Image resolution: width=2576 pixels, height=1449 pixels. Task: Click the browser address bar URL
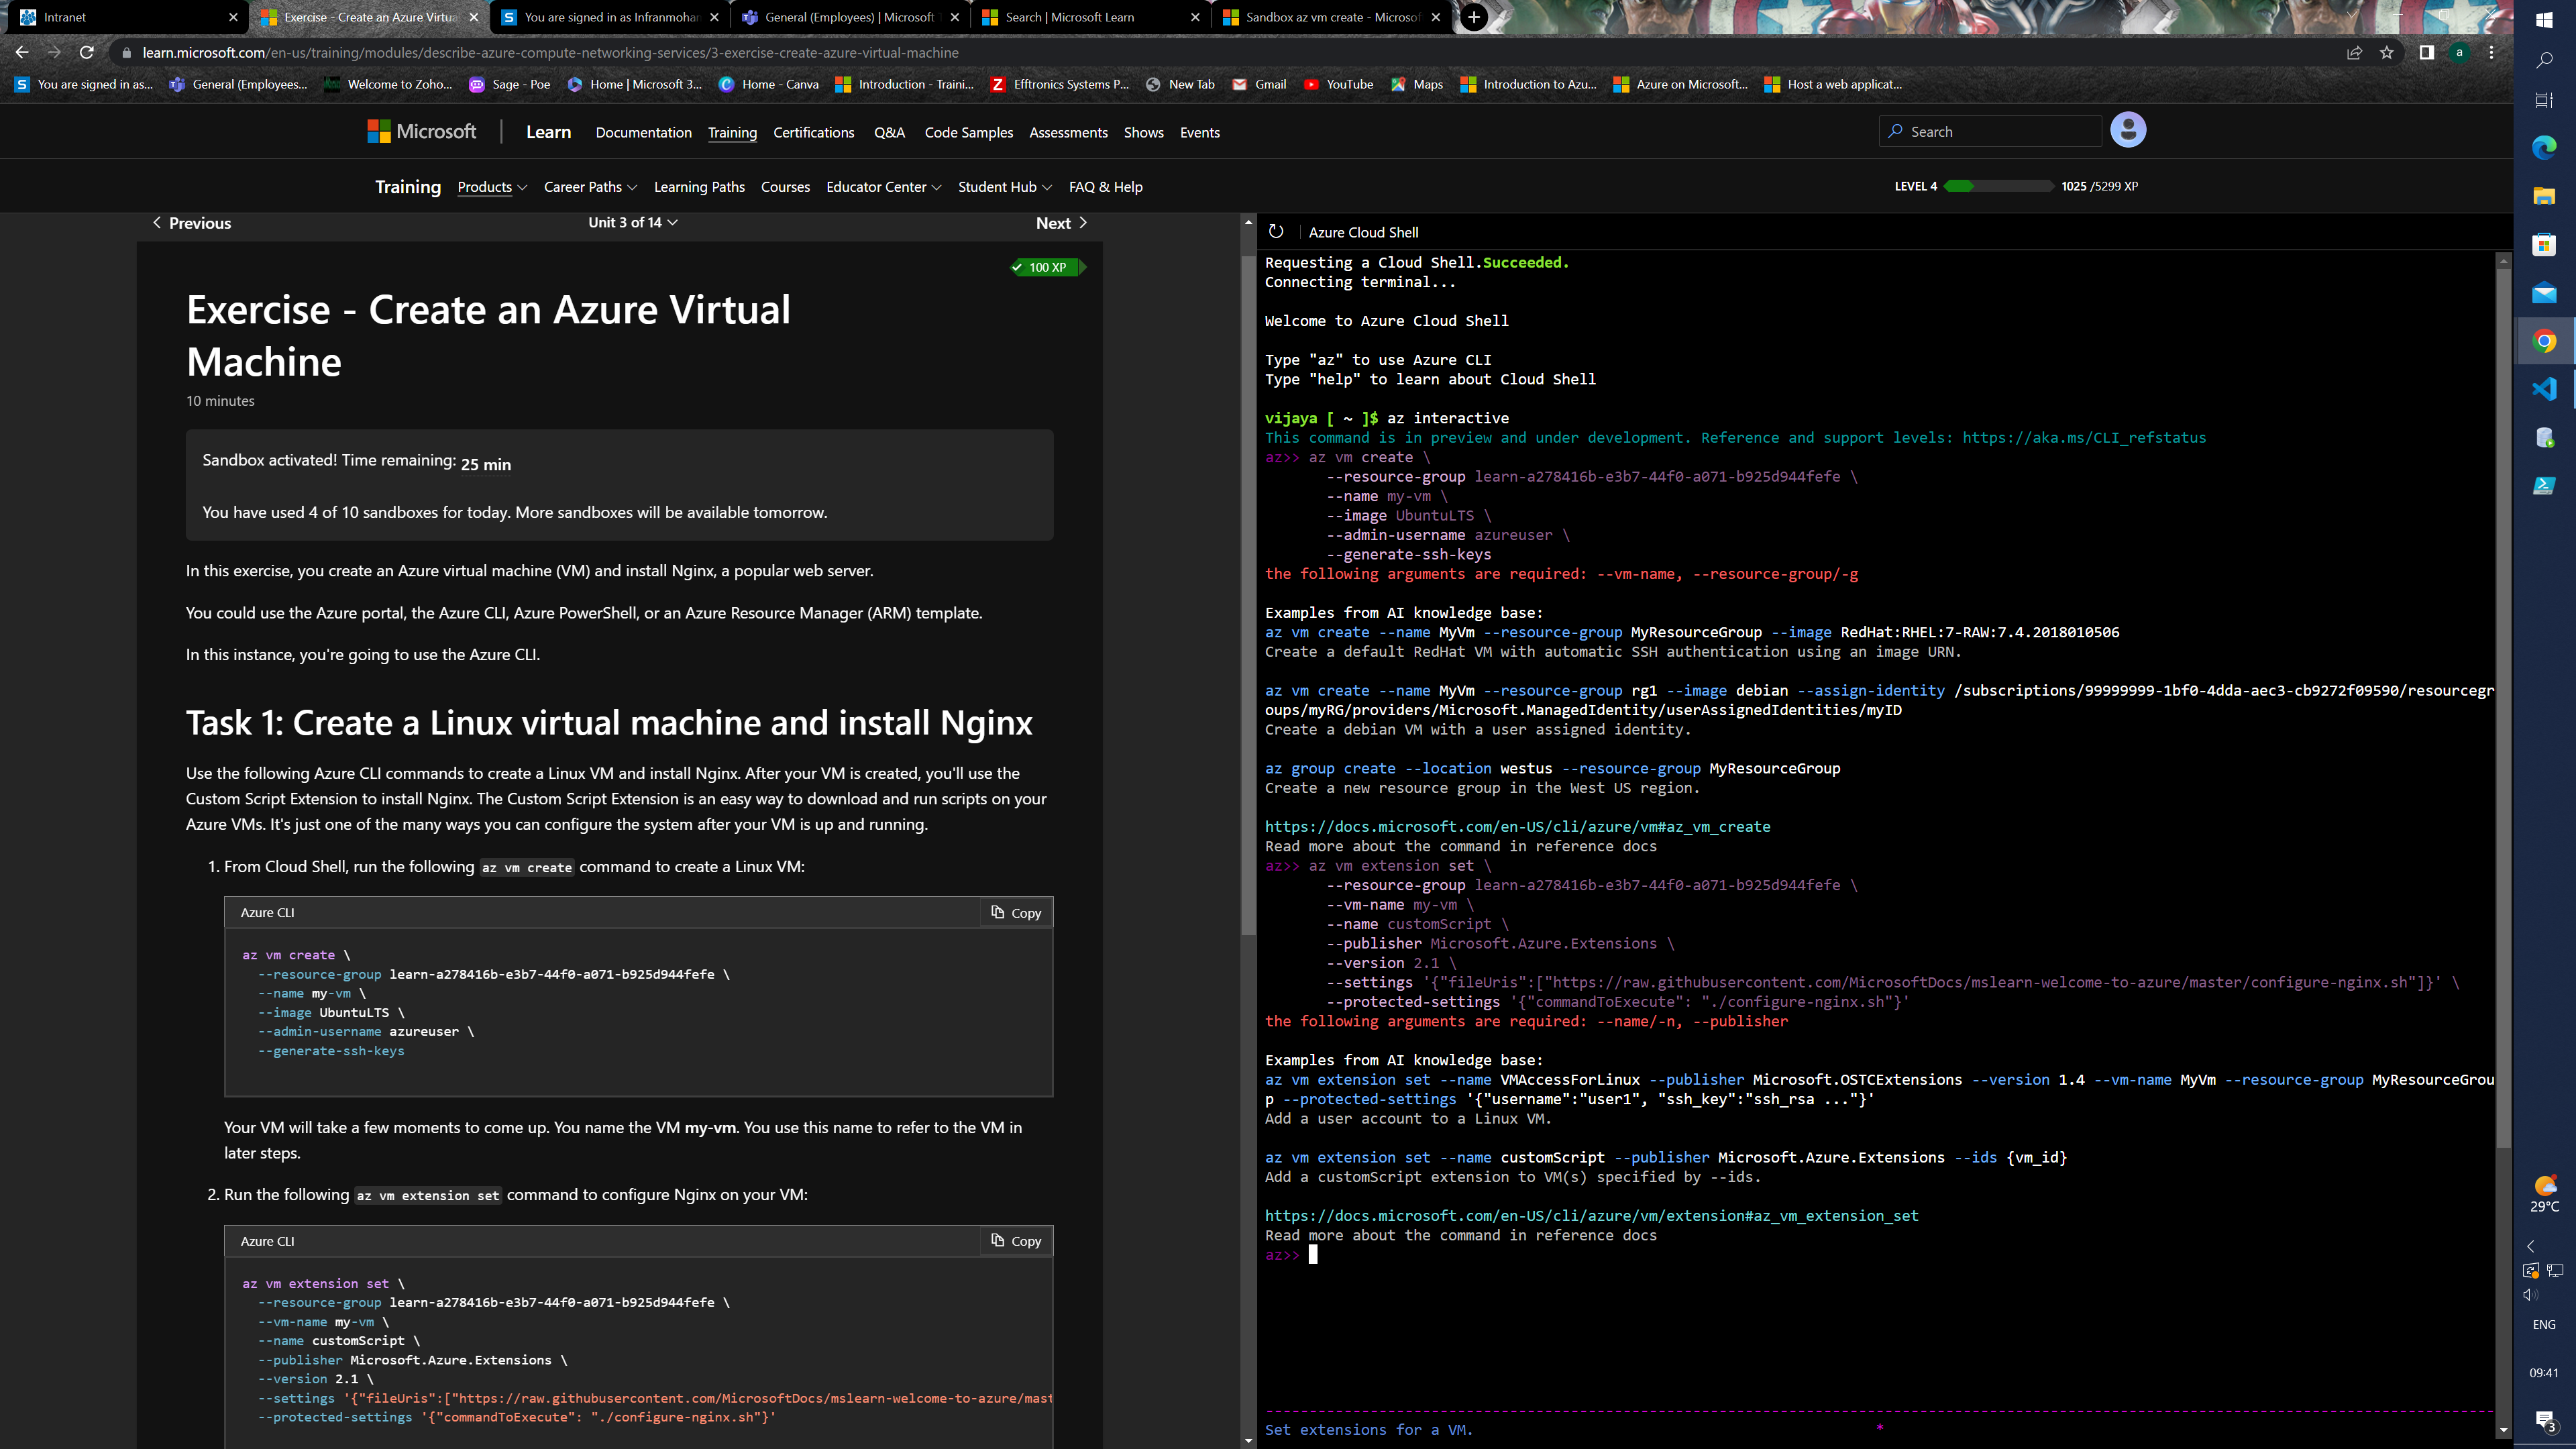coord(550,53)
